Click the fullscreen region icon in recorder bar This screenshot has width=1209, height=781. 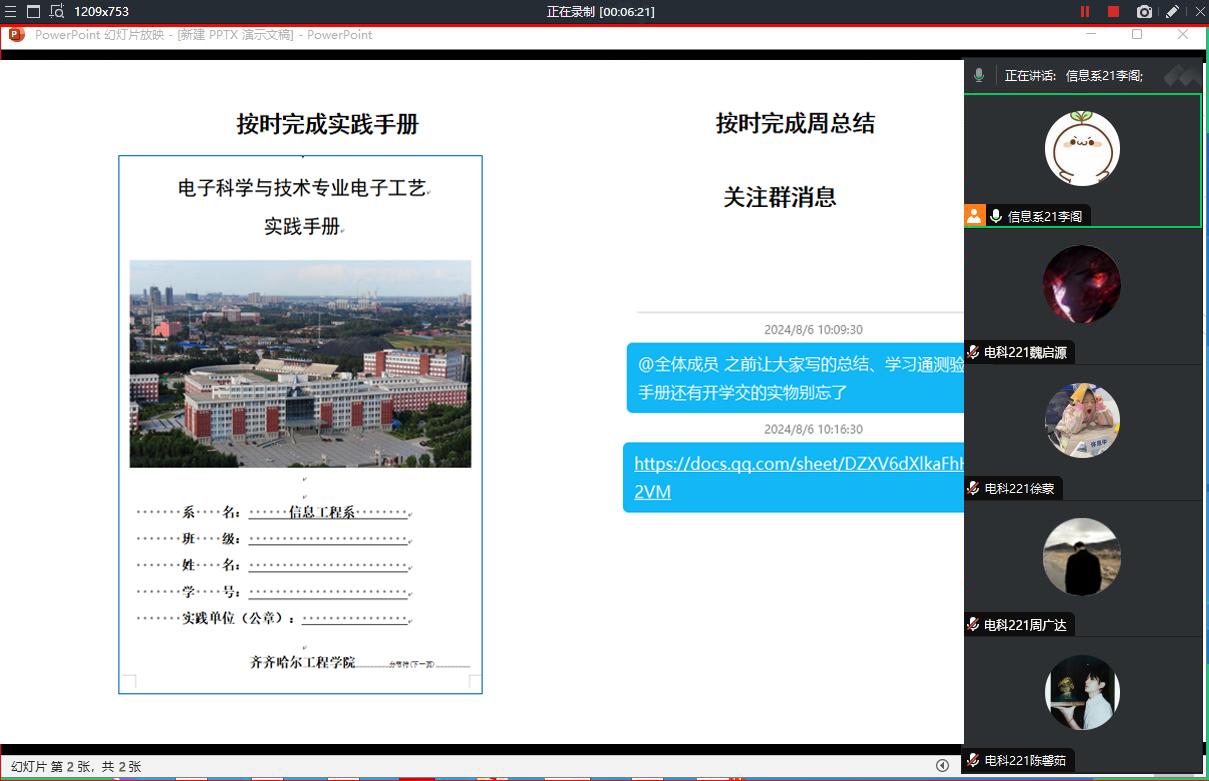pyautogui.click(x=33, y=12)
